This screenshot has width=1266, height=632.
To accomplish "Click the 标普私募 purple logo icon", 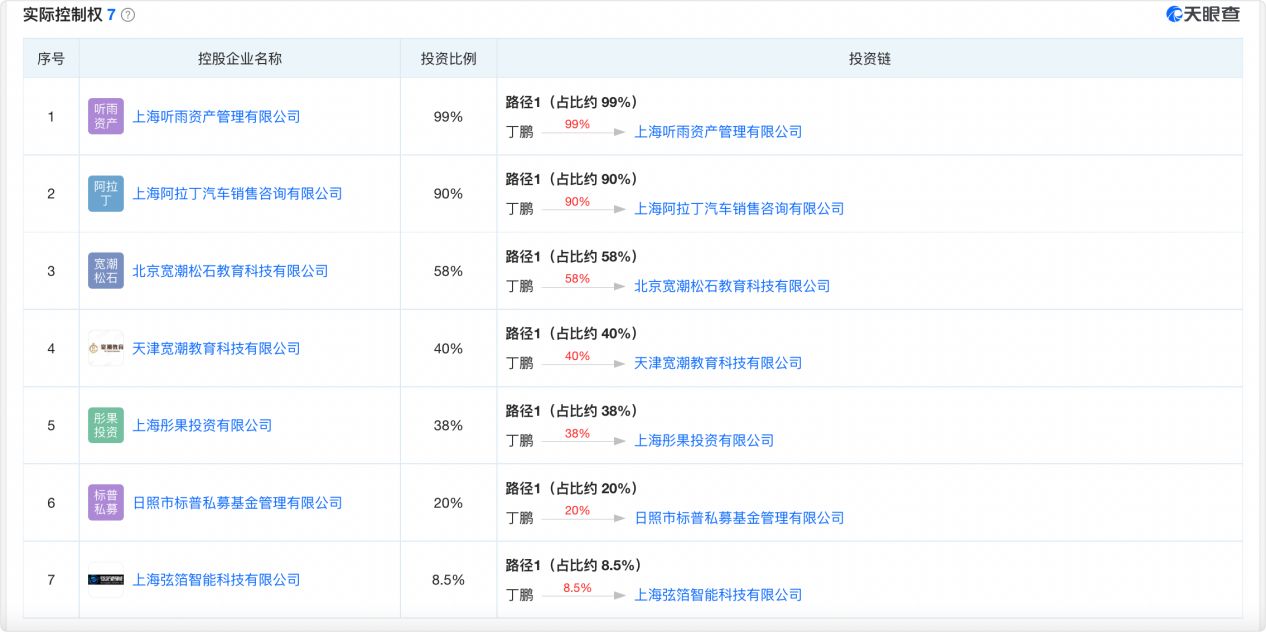I will pyautogui.click(x=105, y=502).
